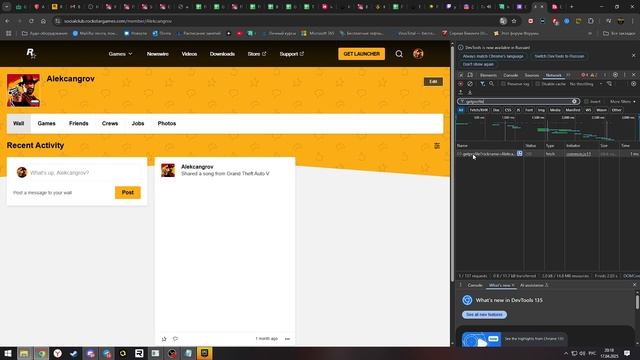Switch to the Games profile tab

tap(47, 123)
